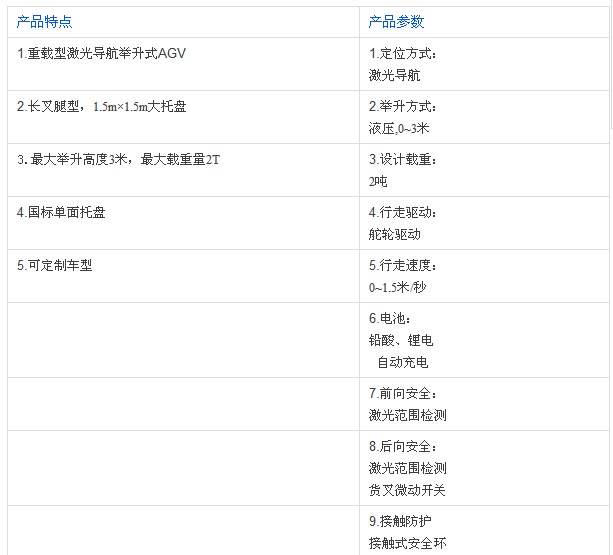Select the 舵轮驱动 drive value
Screen dimensions: 613x555
(x=394, y=234)
